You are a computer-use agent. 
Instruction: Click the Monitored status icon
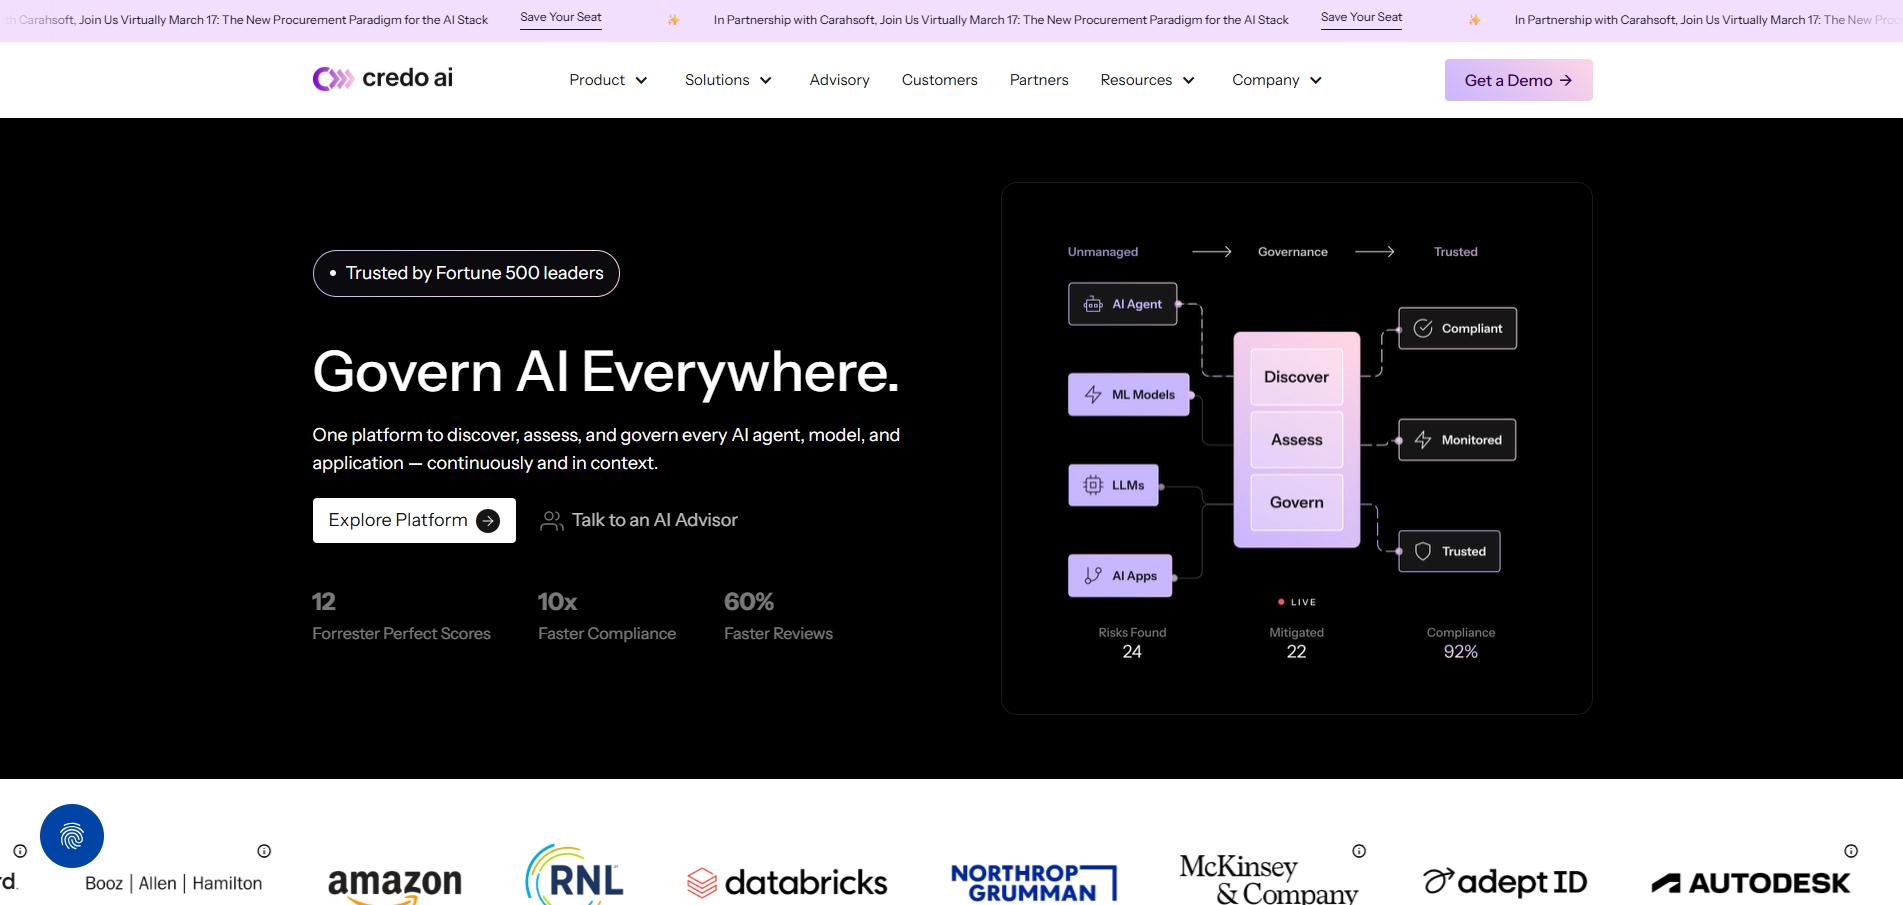(x=1421, y=439)
